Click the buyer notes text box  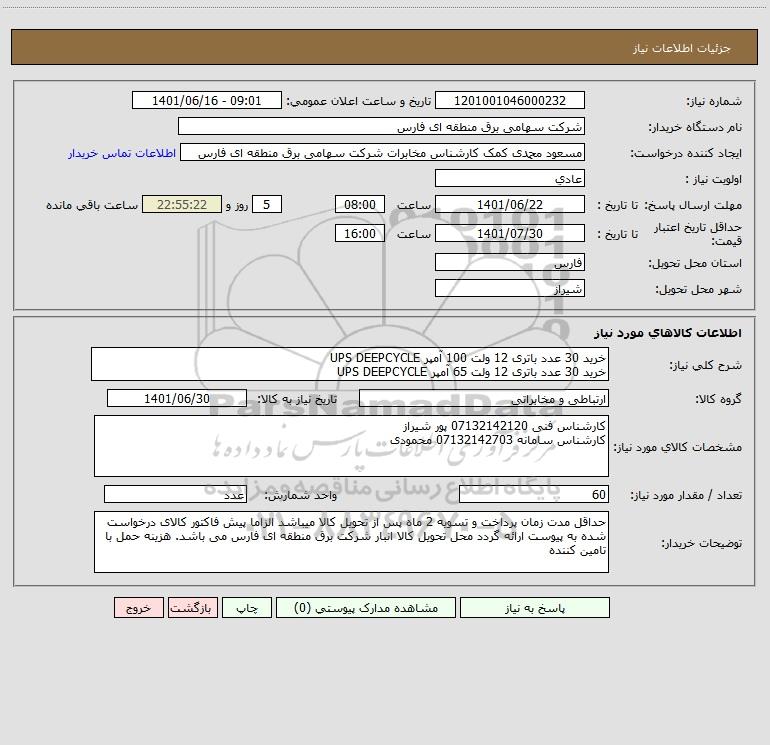click(x=351, y=542)
